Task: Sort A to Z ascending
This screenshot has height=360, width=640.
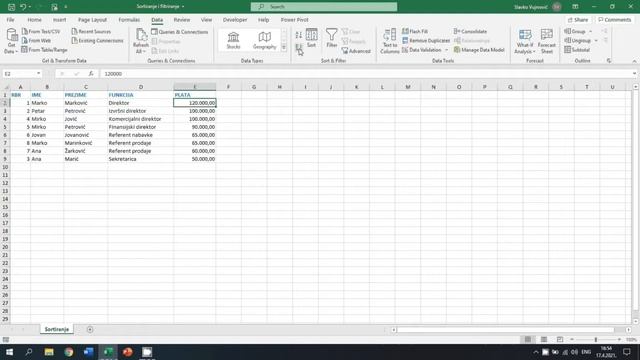Action: 299,36
